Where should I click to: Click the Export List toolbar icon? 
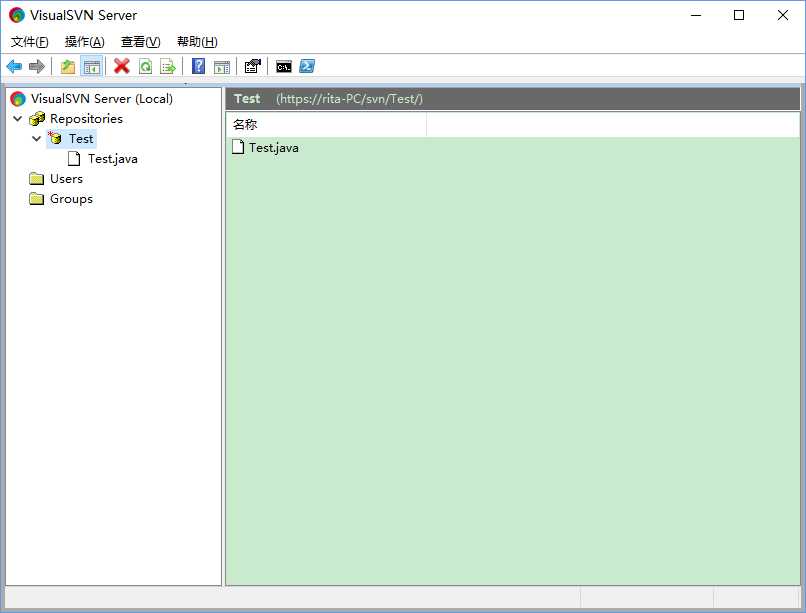(x=168, y=66)
